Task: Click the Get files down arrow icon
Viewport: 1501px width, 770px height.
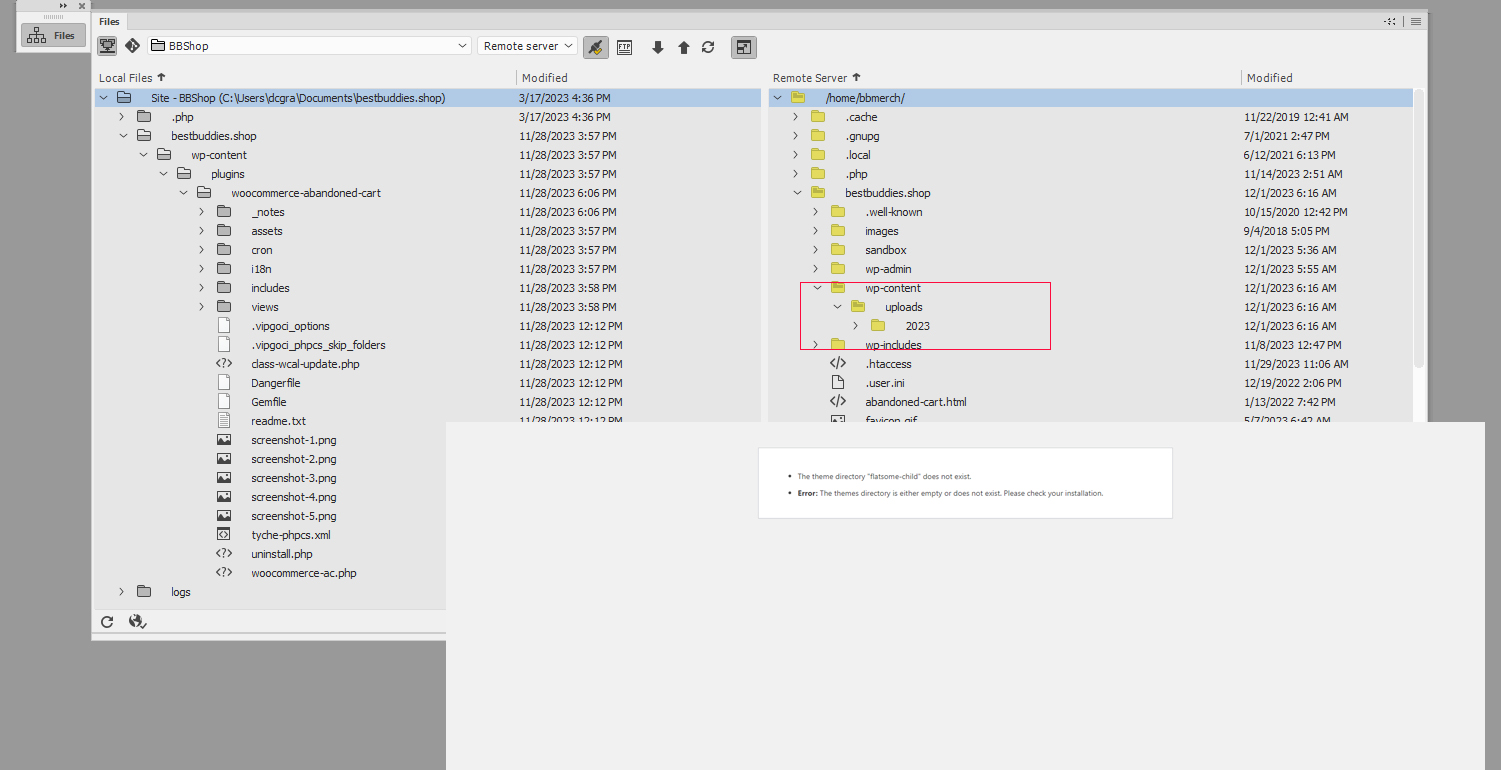Action: pyautogui.click(x=657, y=47)
